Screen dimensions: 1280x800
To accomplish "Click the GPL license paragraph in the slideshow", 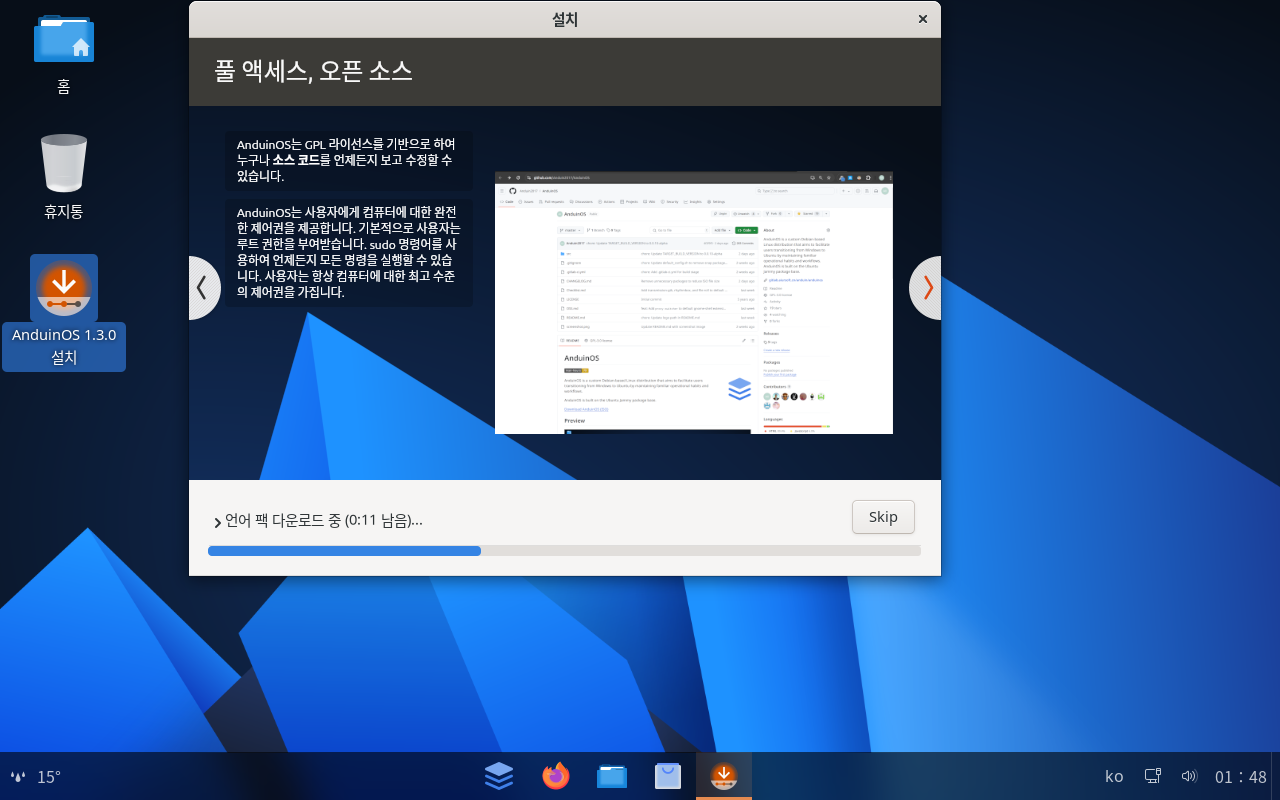I will [349, 160].
